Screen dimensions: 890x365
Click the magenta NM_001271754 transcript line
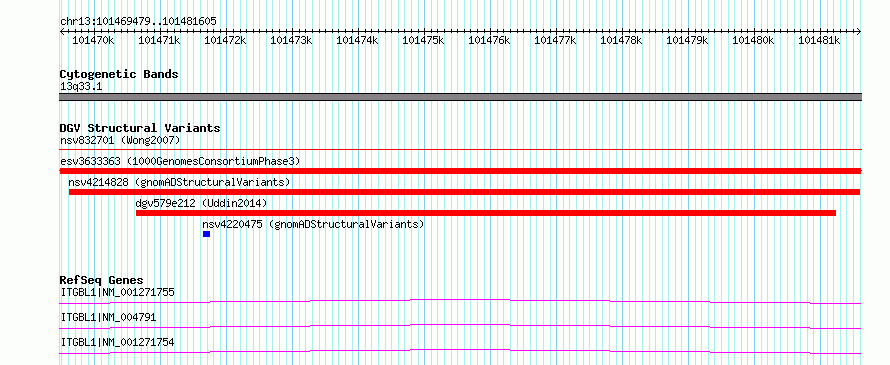point(460,351)
